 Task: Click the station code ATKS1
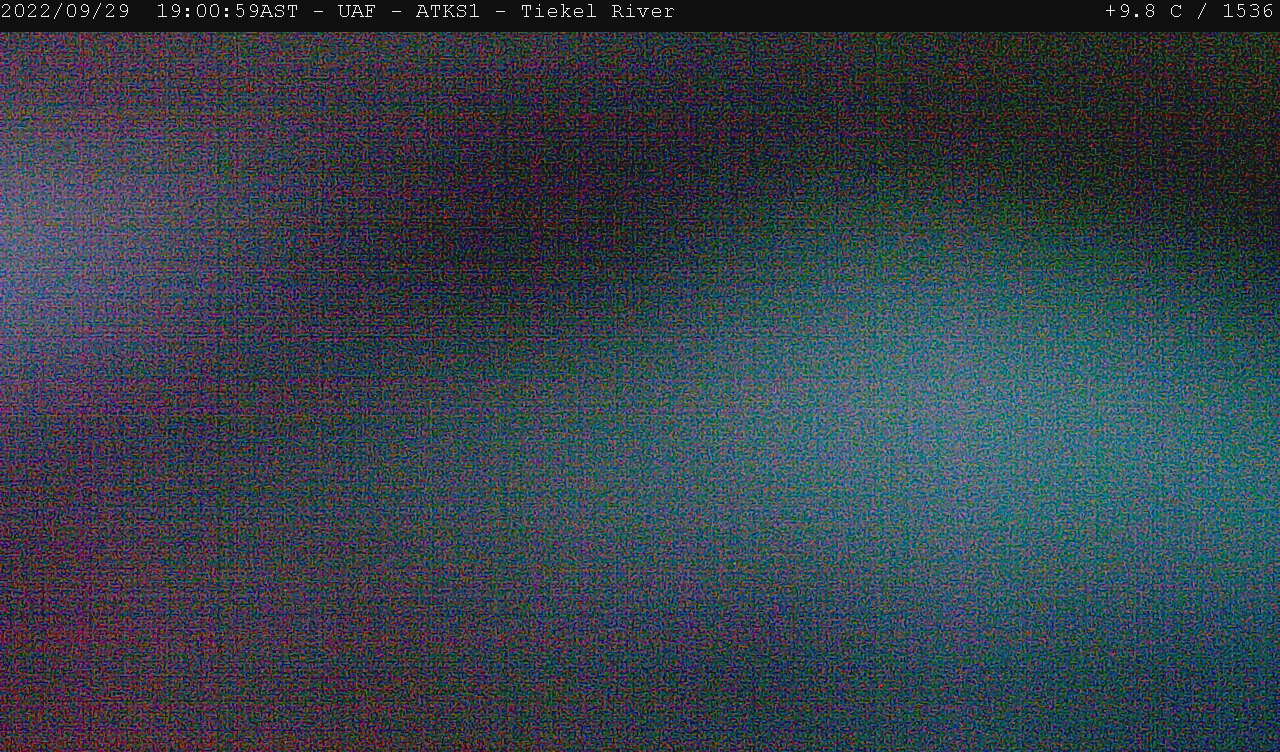point(448,12)
